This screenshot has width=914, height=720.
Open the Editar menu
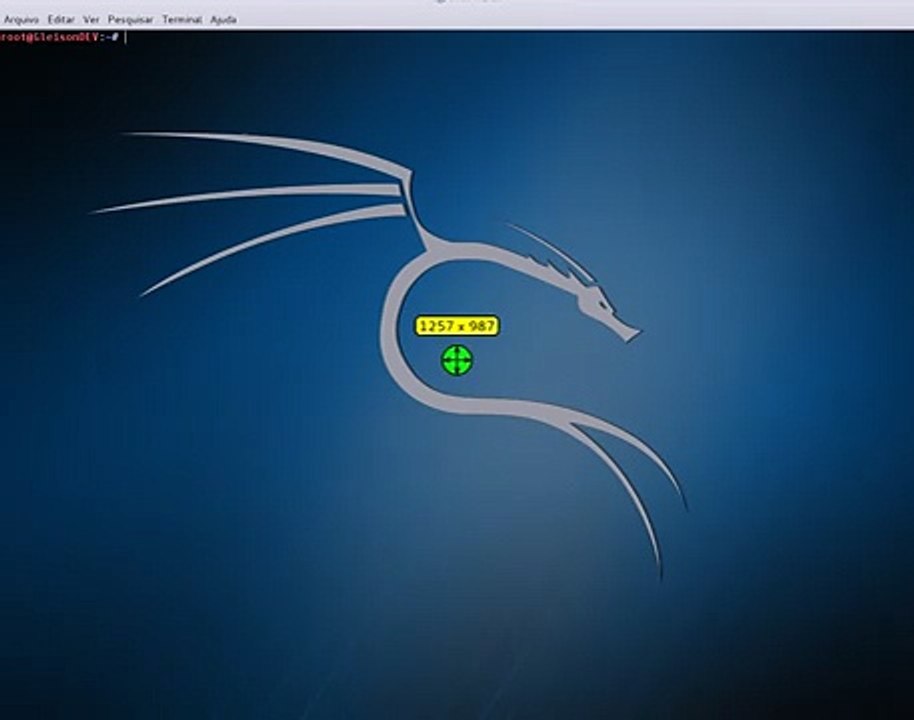[61, 20]
